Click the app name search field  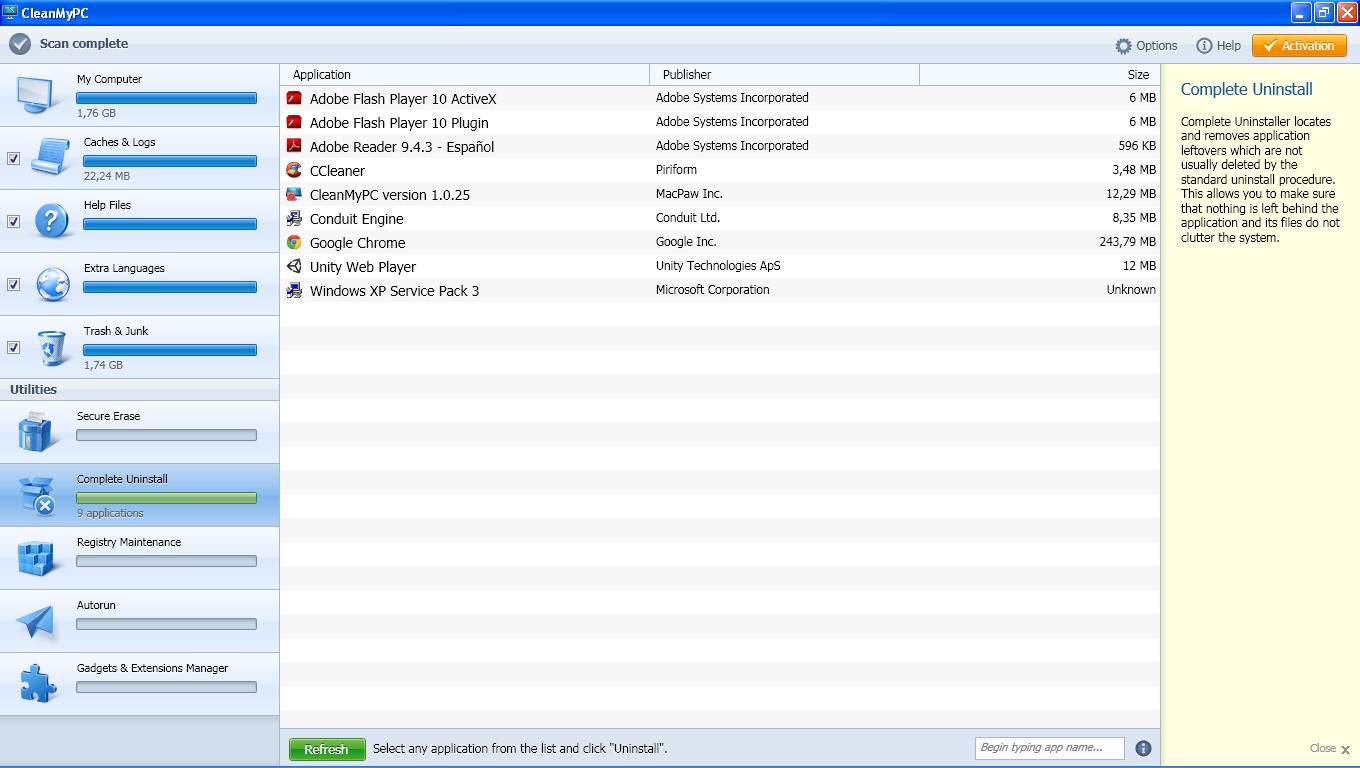(1050, 748)
